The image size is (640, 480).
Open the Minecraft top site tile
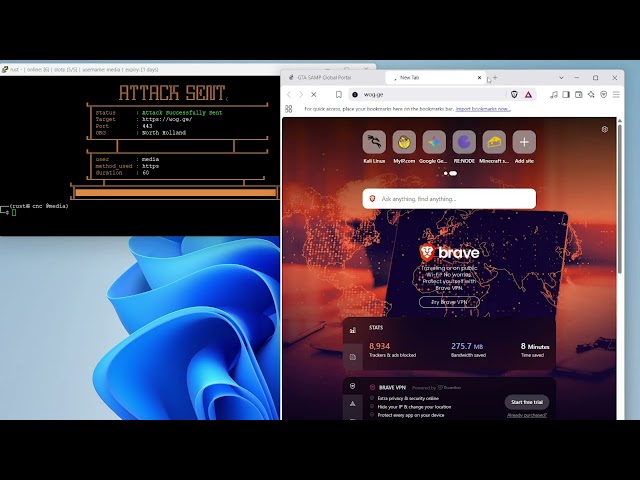[494, 142]
